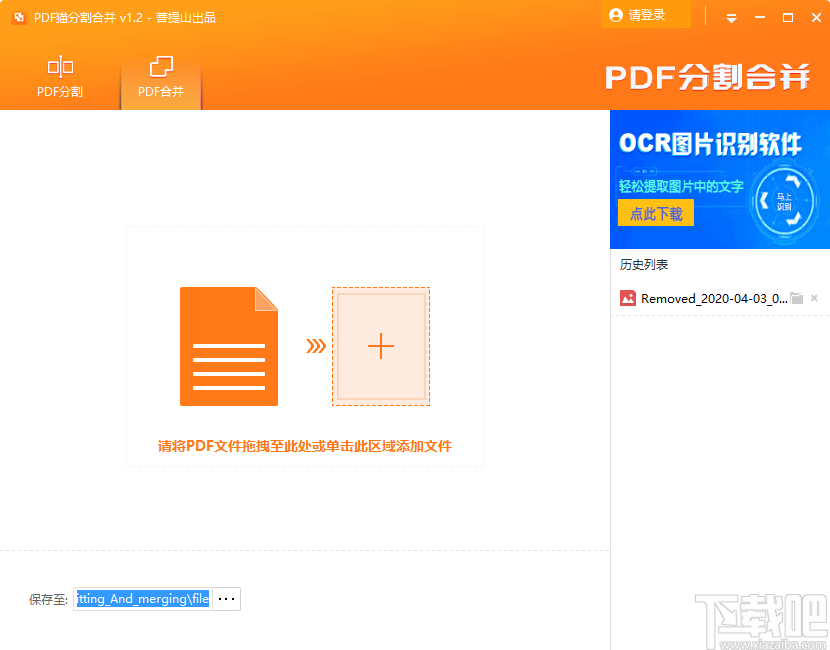Delete the Removed history entry via its x icon
Screen dimensions: 830x650
pos(815,297)
